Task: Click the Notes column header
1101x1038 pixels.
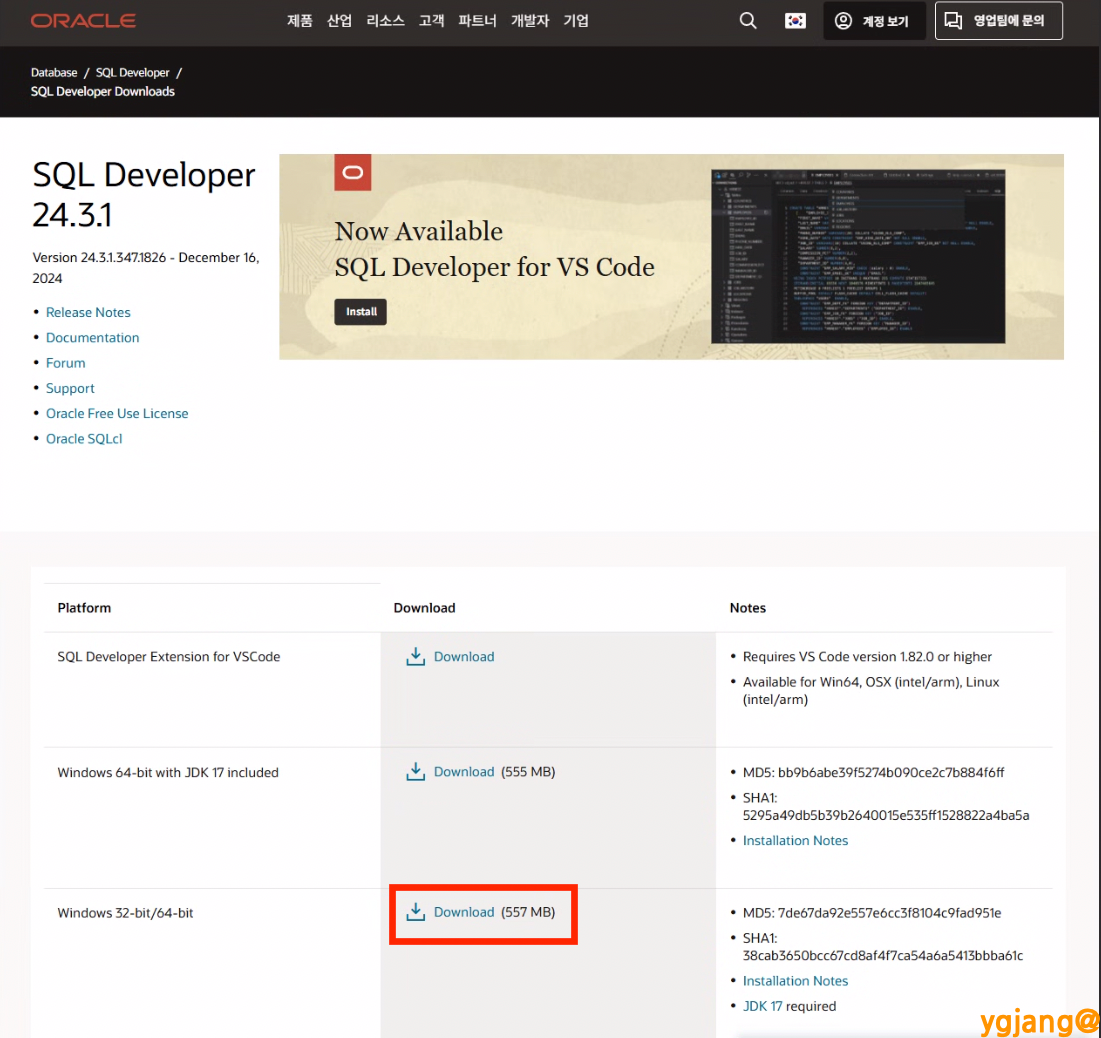Action: tap(748, 608)
